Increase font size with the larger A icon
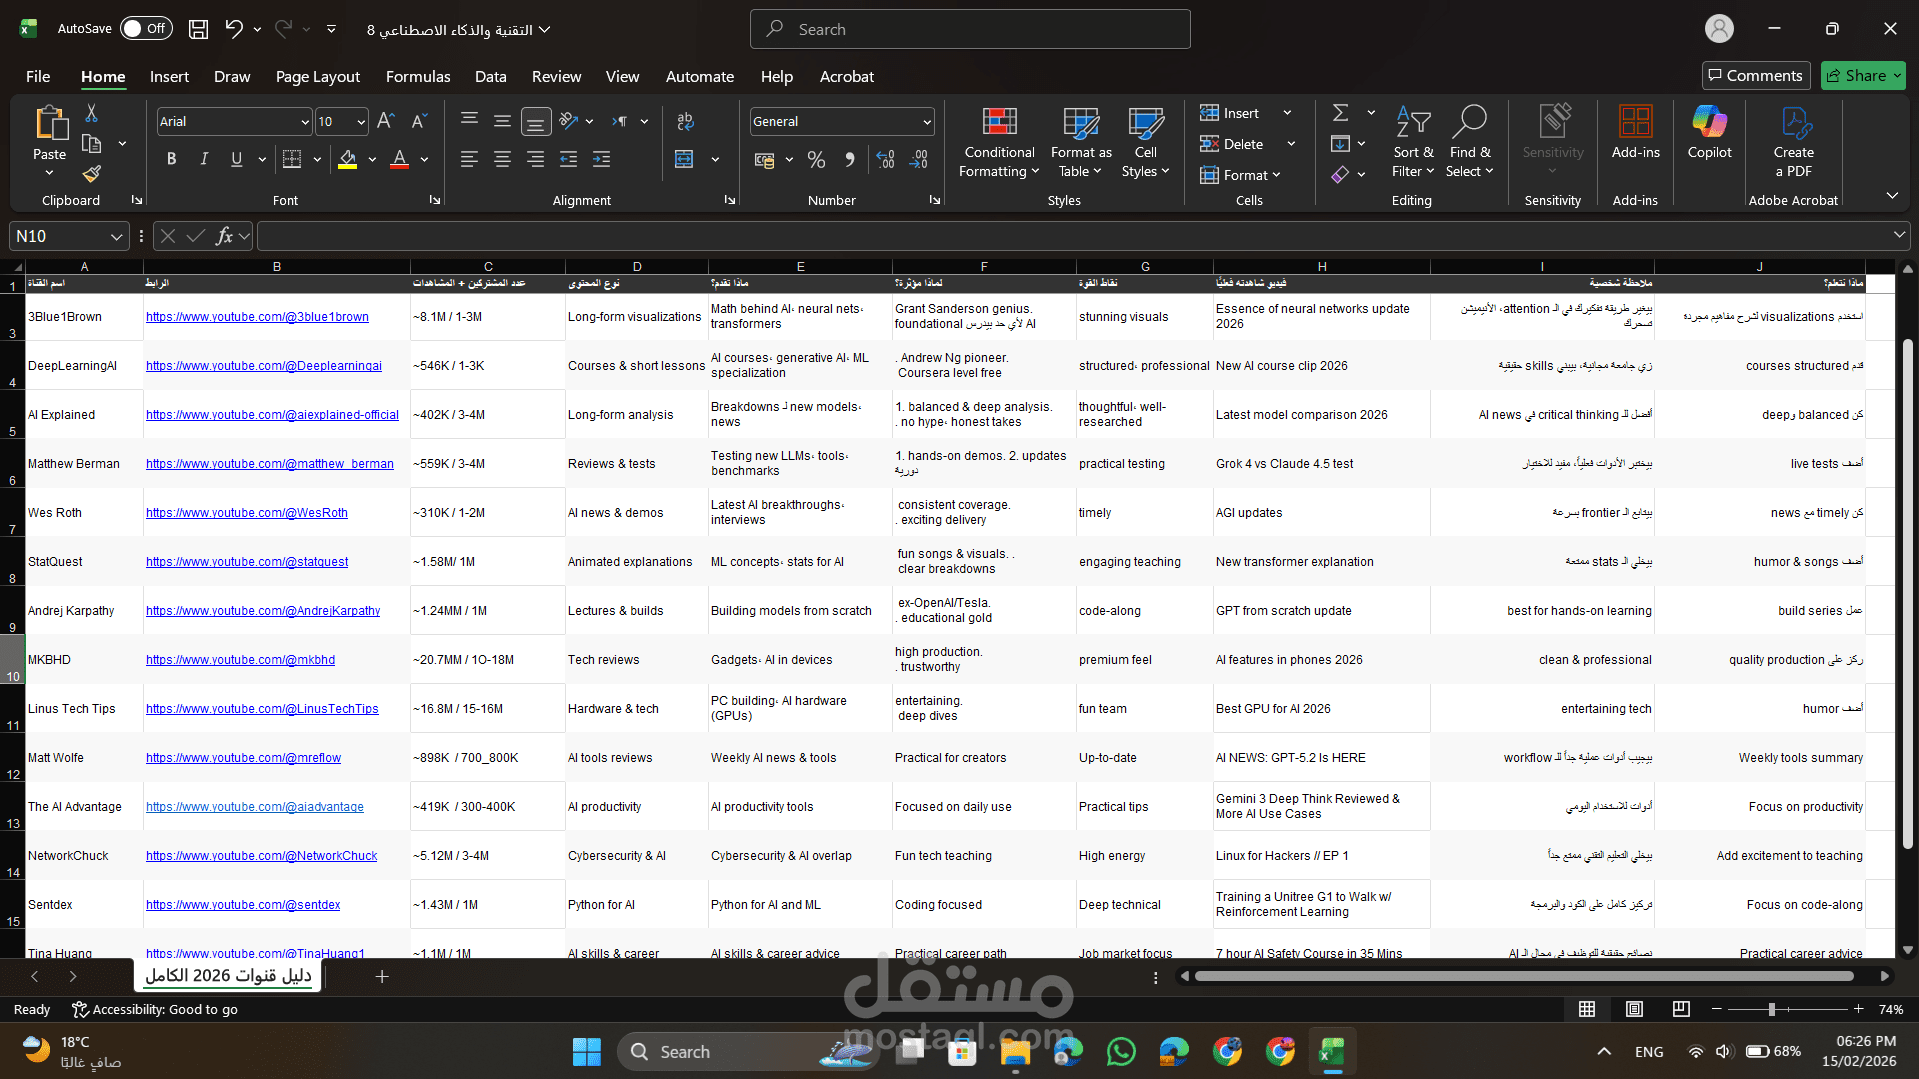The width and height of the screenshot is (1919, 1079). coord(386,121)
